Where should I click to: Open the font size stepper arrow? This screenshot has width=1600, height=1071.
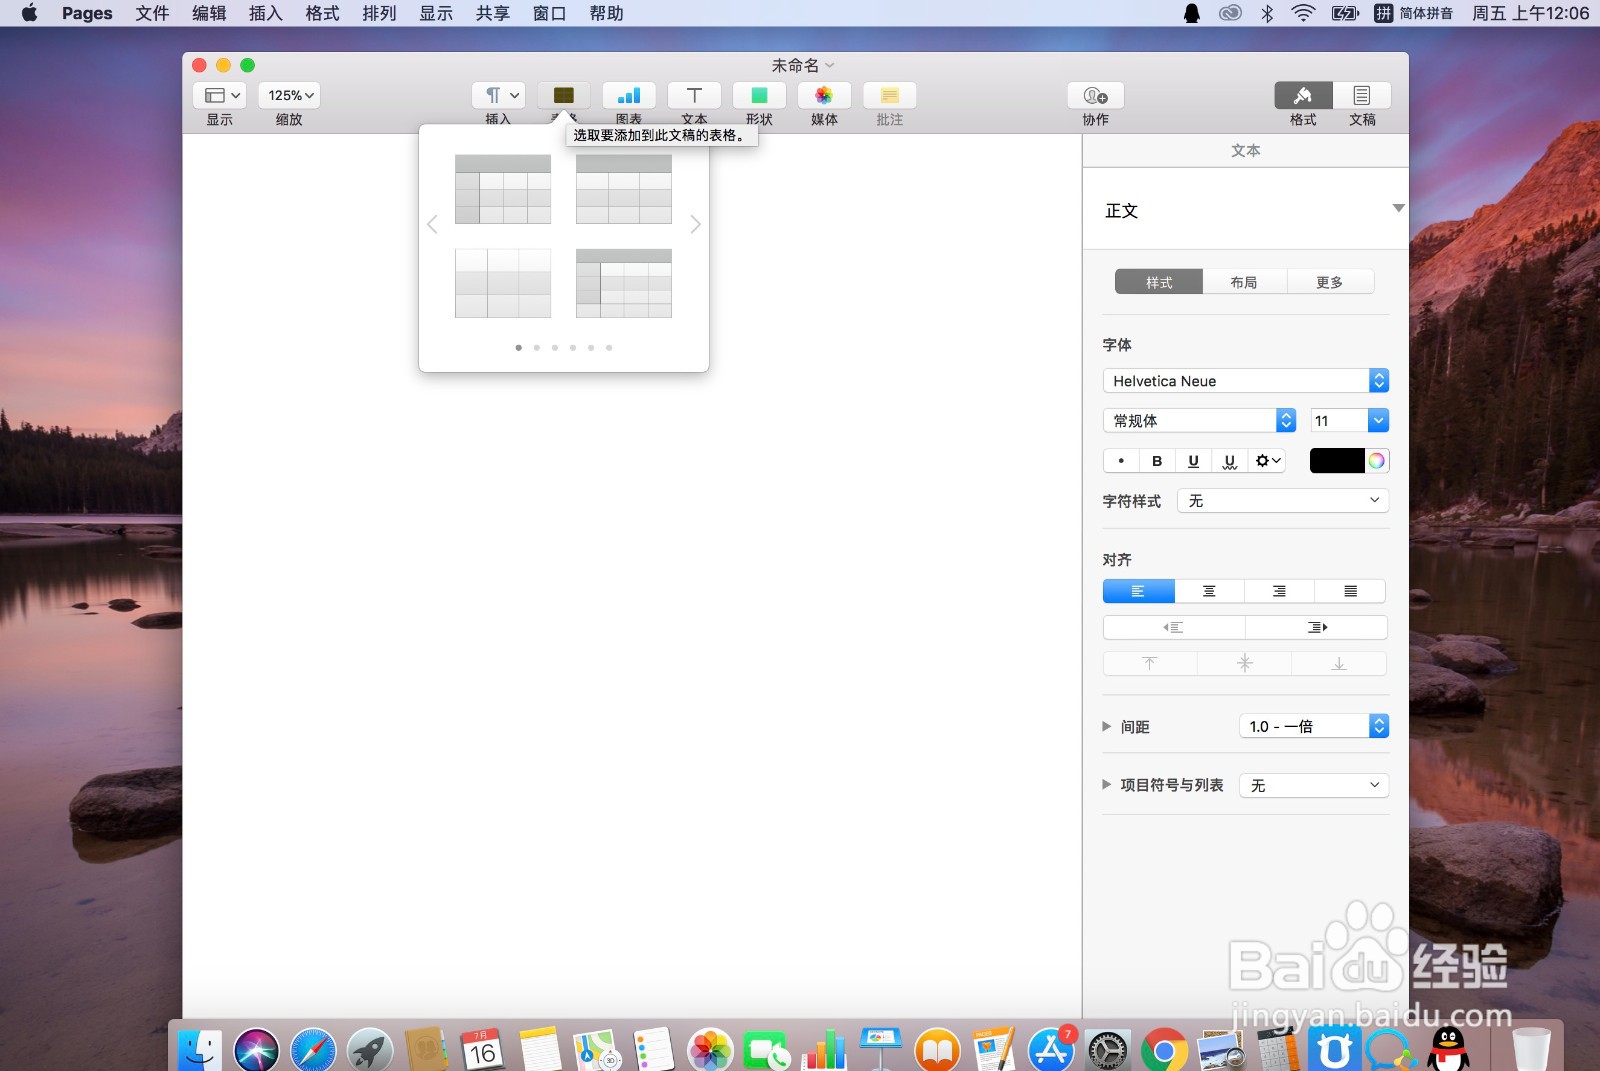click(1378, 421)
